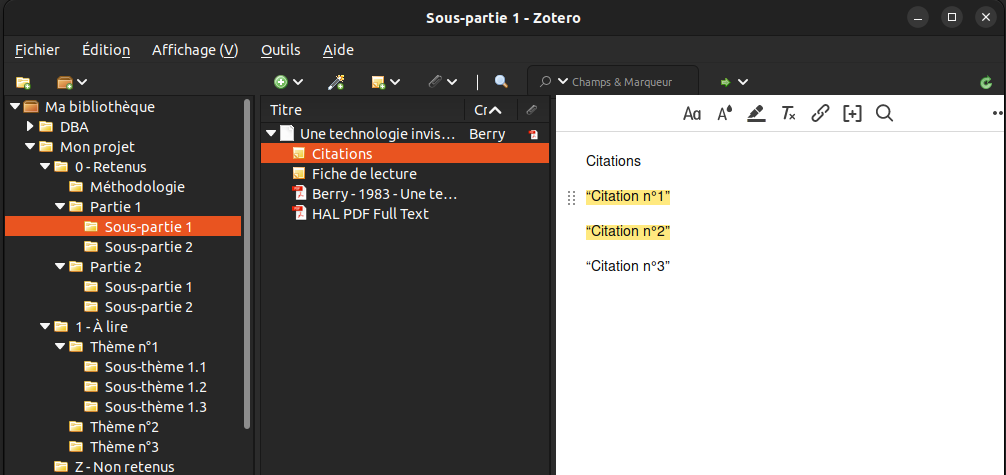The width and height of the screenshot is (1006, 475).
Task: Select the Z - Non retenus collection
Action: click(124, 467)
